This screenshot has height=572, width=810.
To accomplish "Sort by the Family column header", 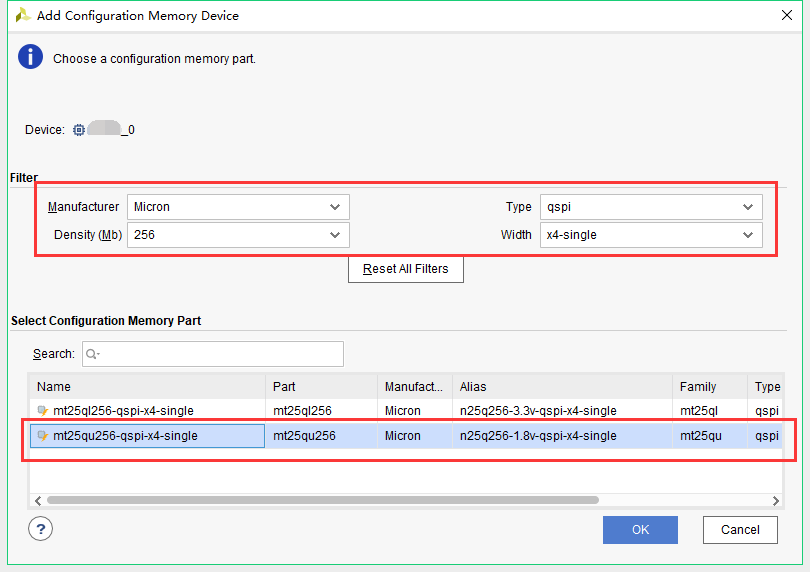I will click(x=709, y=387).
